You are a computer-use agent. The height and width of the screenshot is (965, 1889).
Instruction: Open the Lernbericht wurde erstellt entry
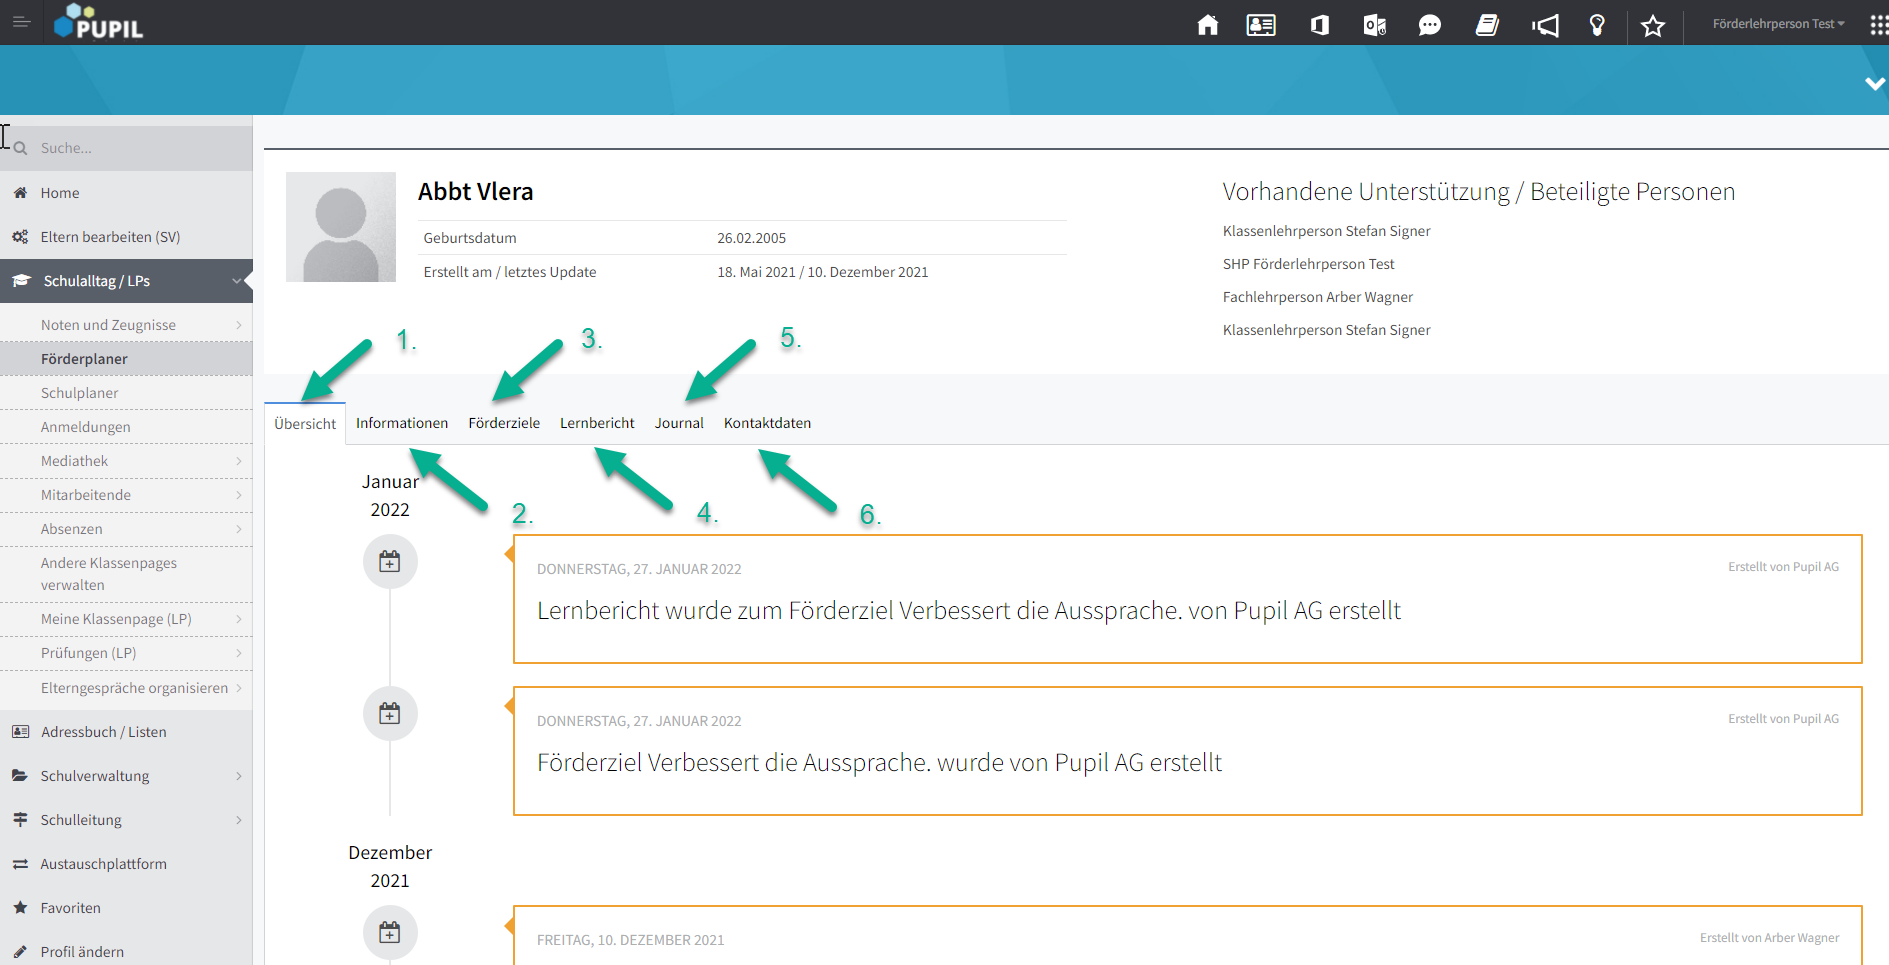point(1187,599)
